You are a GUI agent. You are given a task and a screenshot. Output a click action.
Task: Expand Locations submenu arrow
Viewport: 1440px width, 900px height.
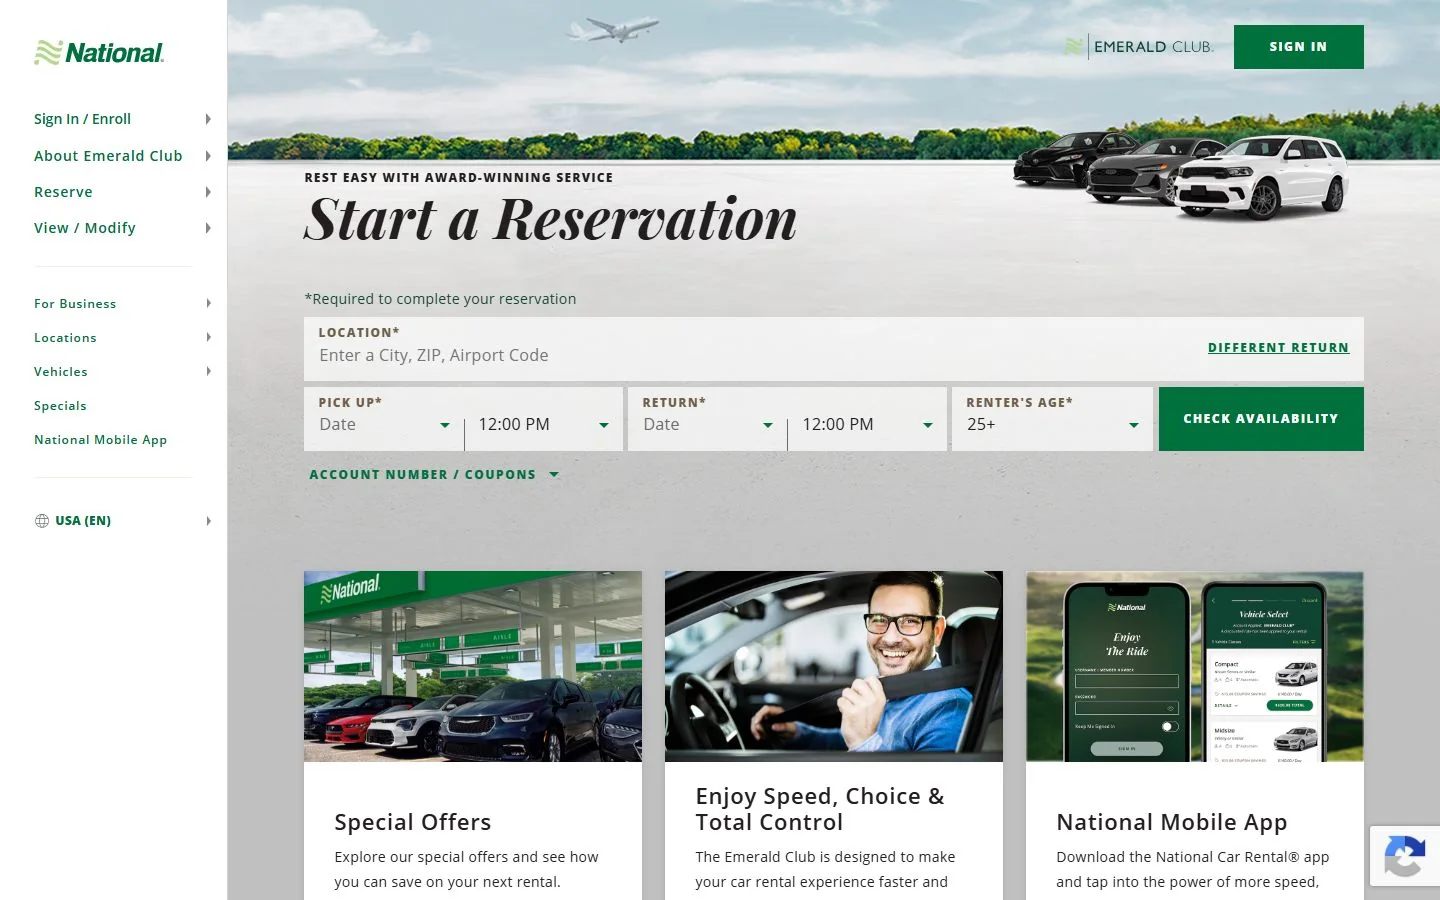click(208, 337)
